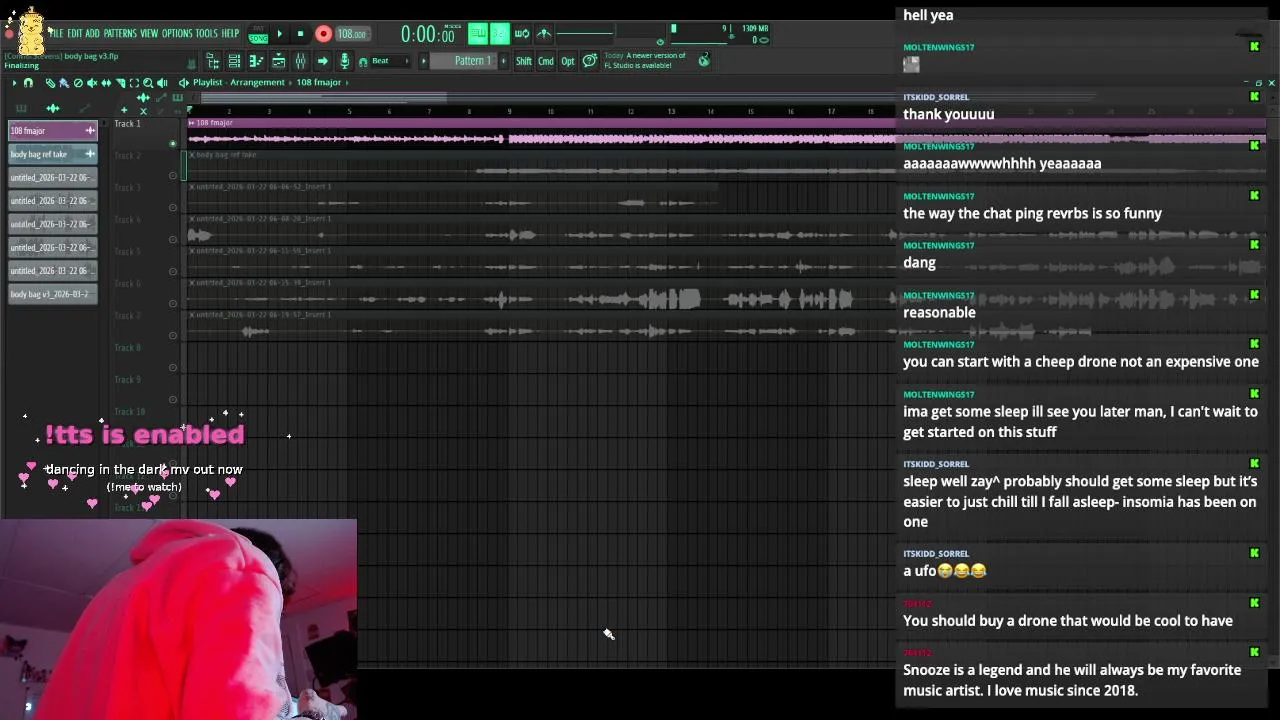Select the Slice tool in playlist

[x=120, y=83]
